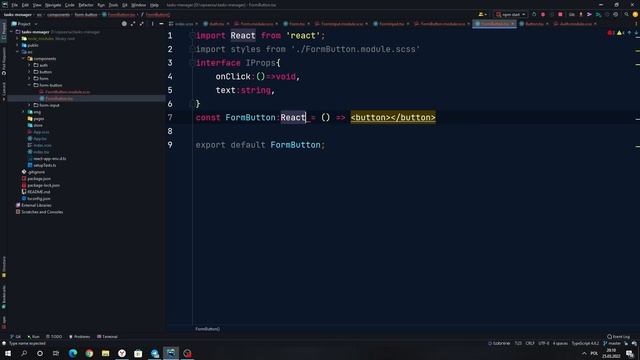Click the FormButton breadcrumb below the editor
Image resolution: width=640 pixels, height=360 pixels.
207,329
